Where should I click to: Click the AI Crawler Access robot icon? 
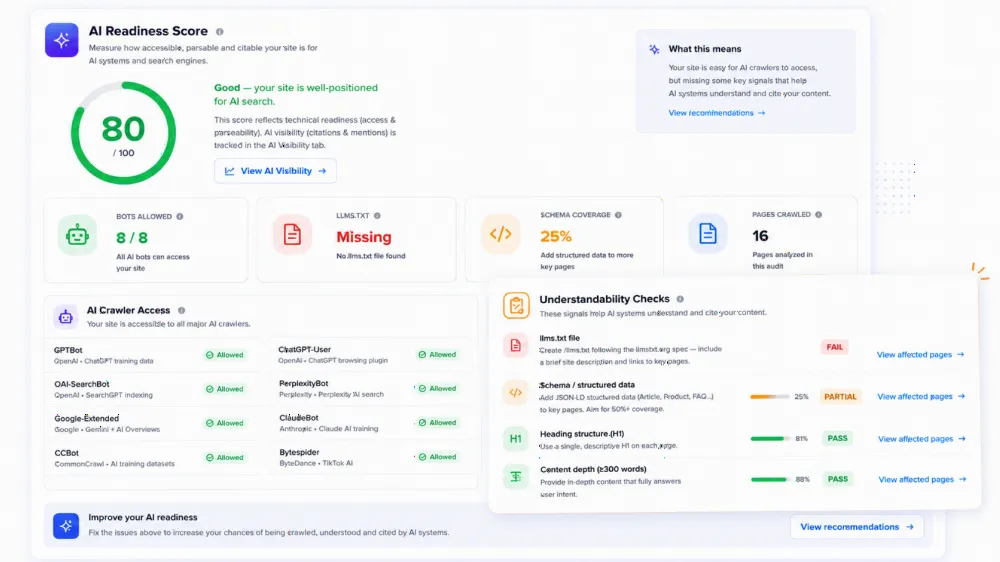pyautogui.click(x=66, y=316)
